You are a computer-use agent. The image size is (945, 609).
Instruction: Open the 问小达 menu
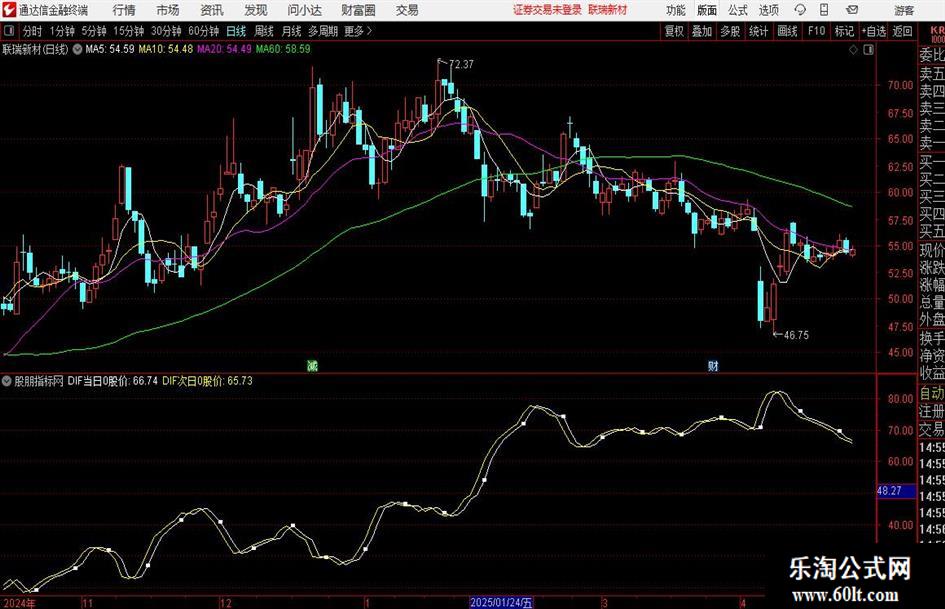(304, 10)
